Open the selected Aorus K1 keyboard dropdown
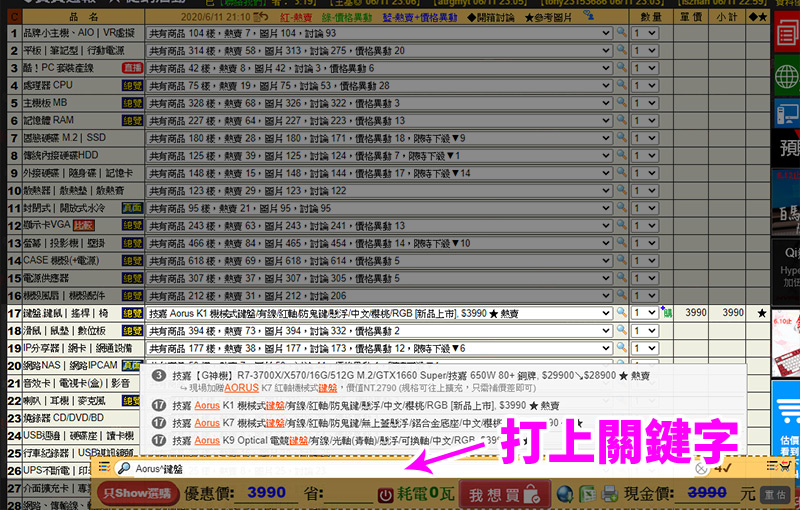The height and width of the screenshot is (510, 800). coord(379,313)
